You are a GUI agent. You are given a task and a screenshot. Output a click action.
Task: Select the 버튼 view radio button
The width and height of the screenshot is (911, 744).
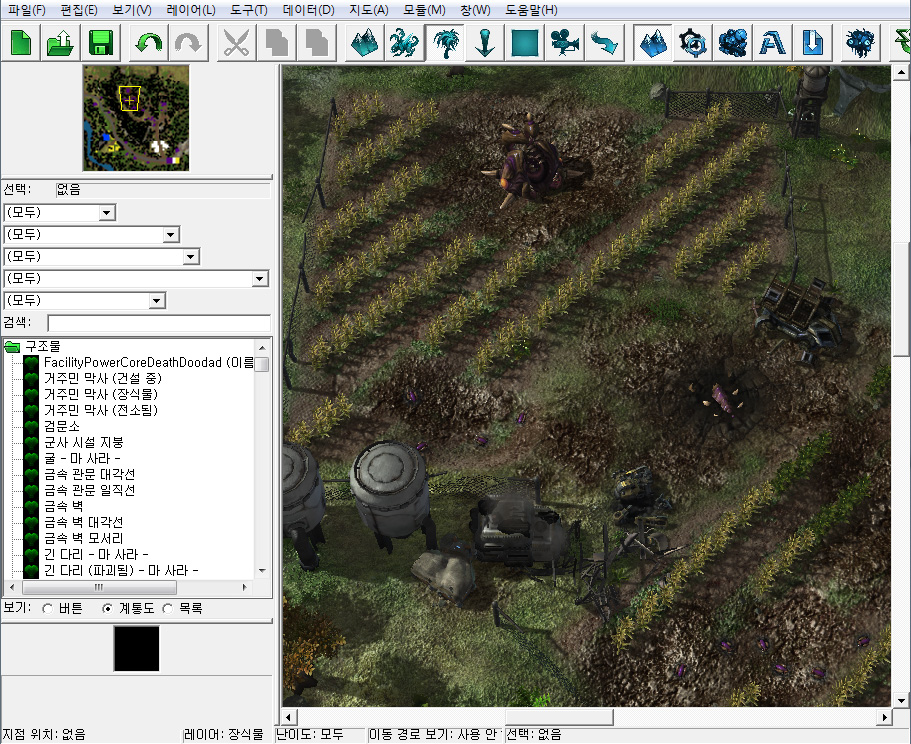(48, 609)
